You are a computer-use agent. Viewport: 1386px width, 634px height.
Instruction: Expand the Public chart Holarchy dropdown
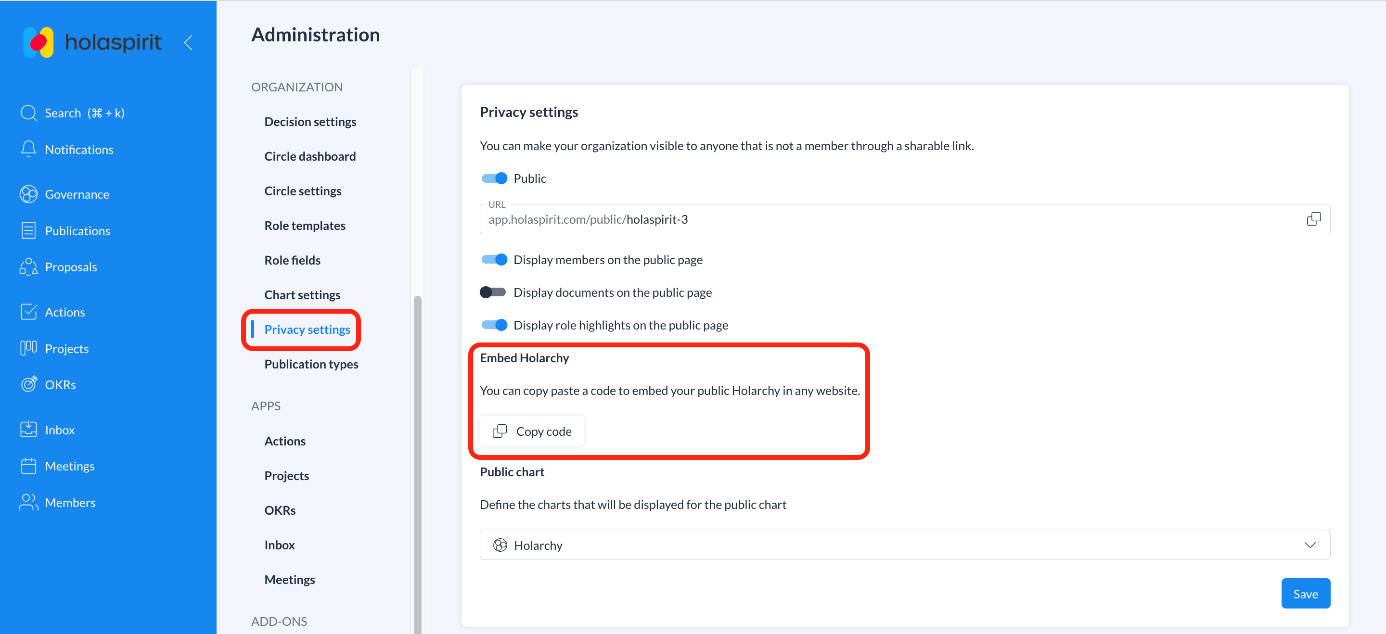(x=905, y=545)
